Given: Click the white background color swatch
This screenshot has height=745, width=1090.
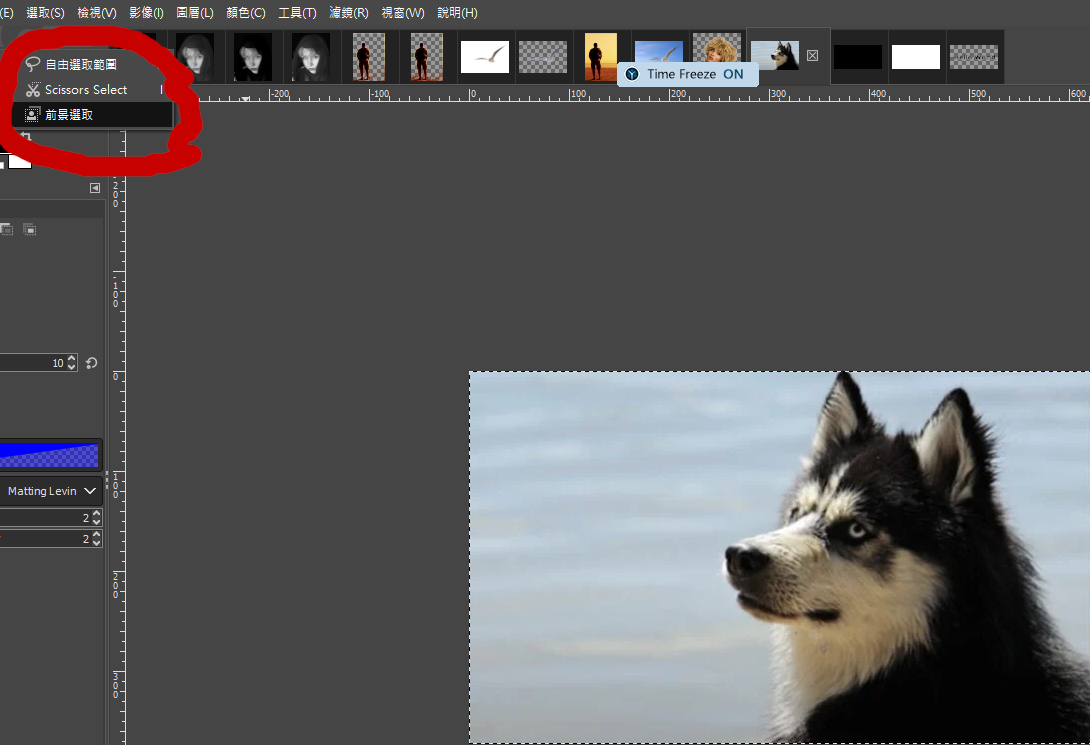Looking at the screenshot, I should pyautogui.click(x=20, y=161).
